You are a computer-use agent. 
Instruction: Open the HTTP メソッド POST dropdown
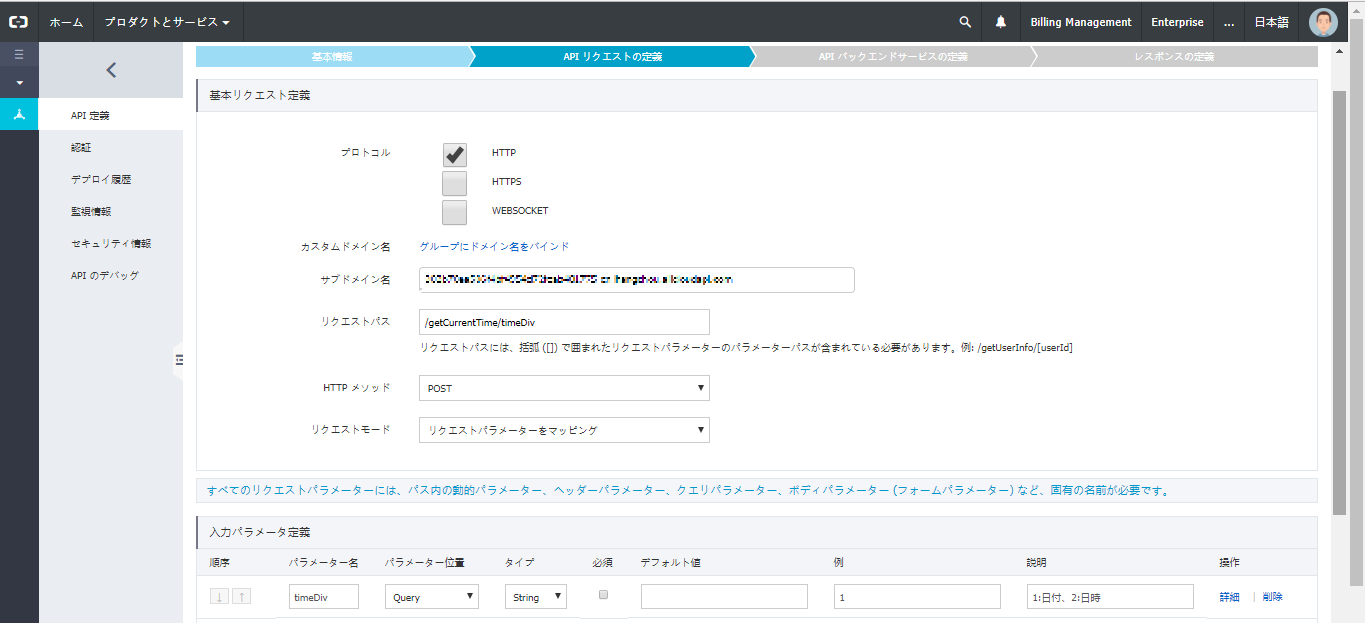coord(564,388)
